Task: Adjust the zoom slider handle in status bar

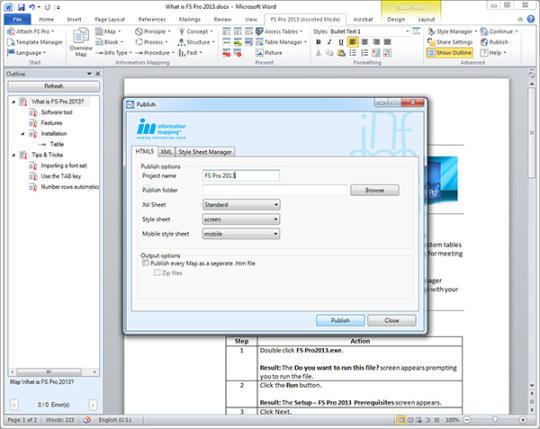Action: [495, 420]
